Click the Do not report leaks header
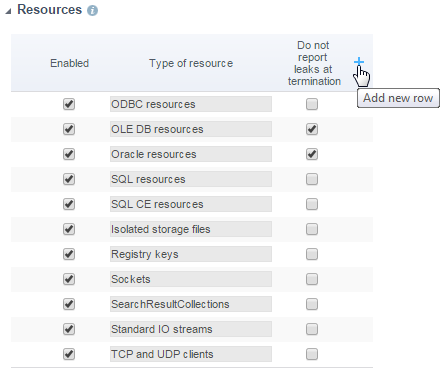The height and width of the screenshot is (373, 447). tap(314, 63)
